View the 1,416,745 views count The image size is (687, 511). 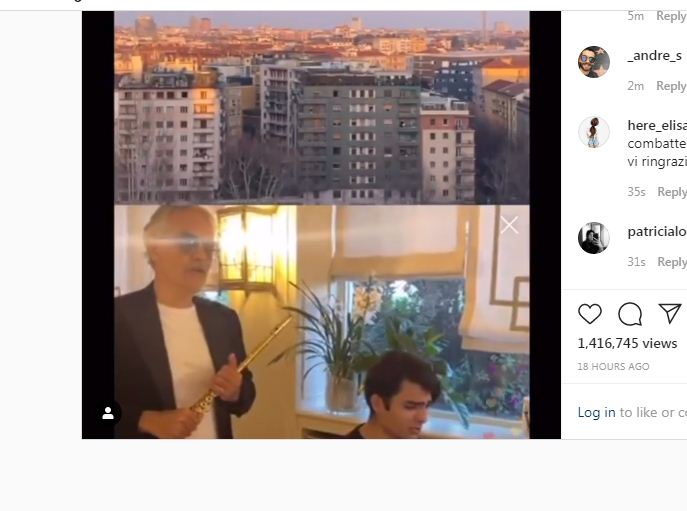click(x=627, y=343)
